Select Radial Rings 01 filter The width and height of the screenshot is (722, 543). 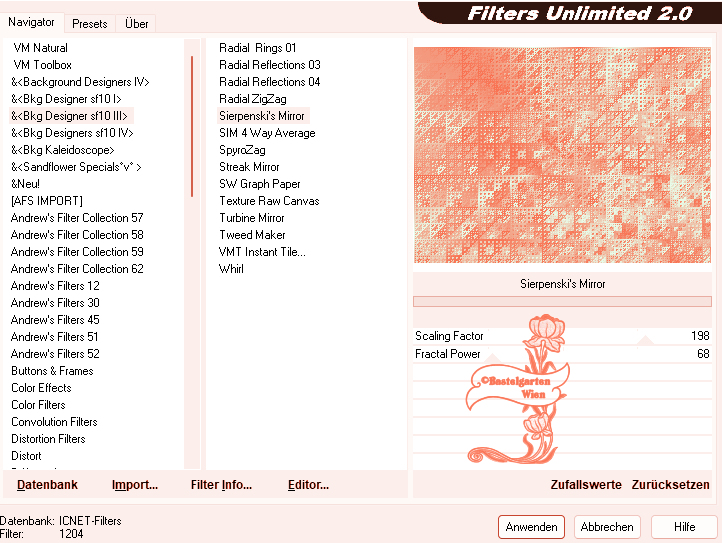tap(257, 48)
